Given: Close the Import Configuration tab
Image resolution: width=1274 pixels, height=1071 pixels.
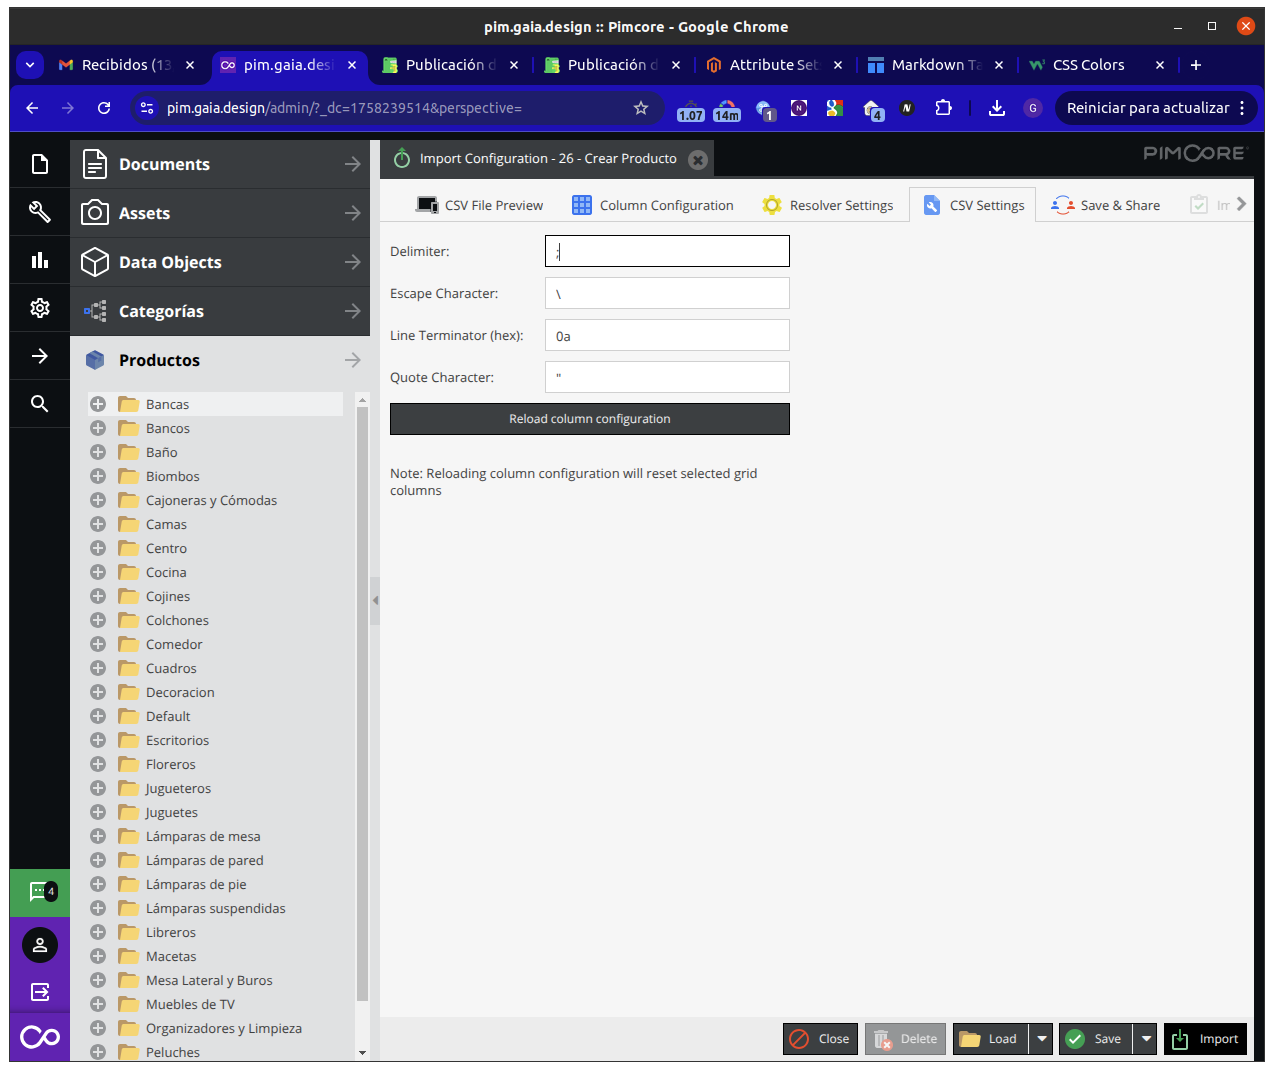Looking at the screenshot, I should tap(698, 160).
